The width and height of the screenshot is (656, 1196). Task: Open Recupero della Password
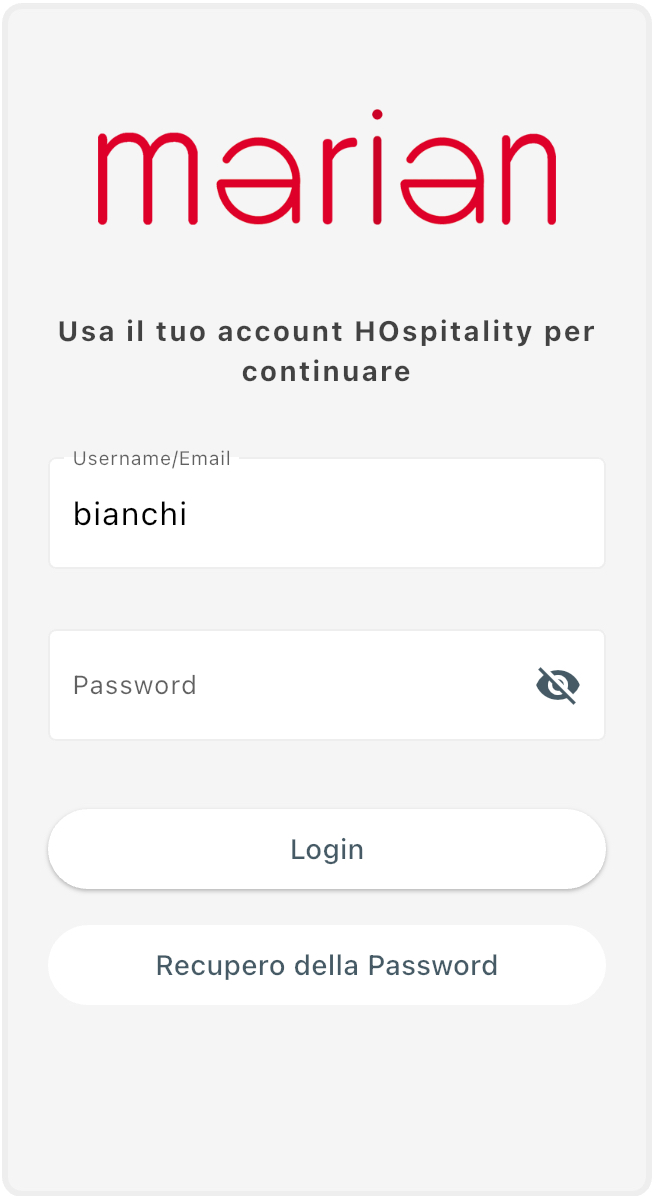coord(327,965)
